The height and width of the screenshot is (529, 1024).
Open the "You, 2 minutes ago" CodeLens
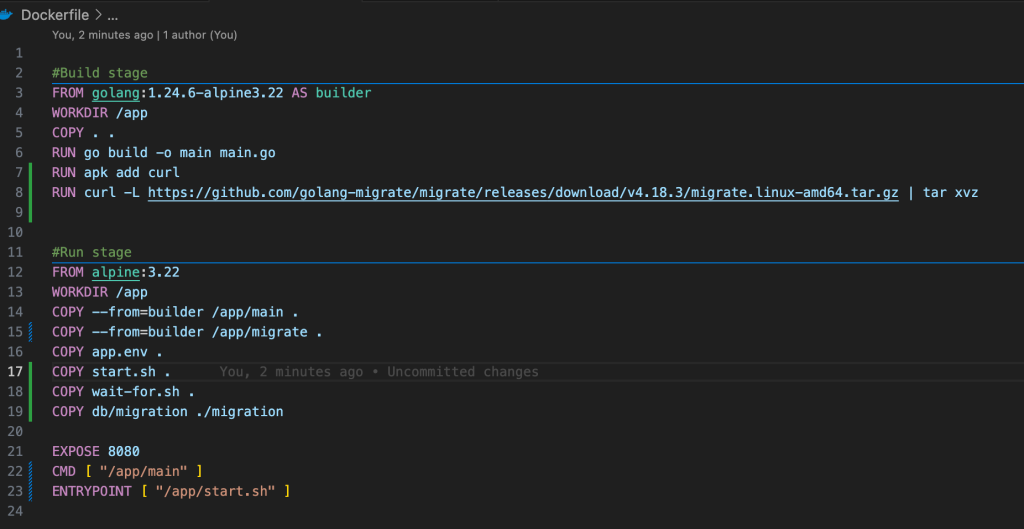102,35
